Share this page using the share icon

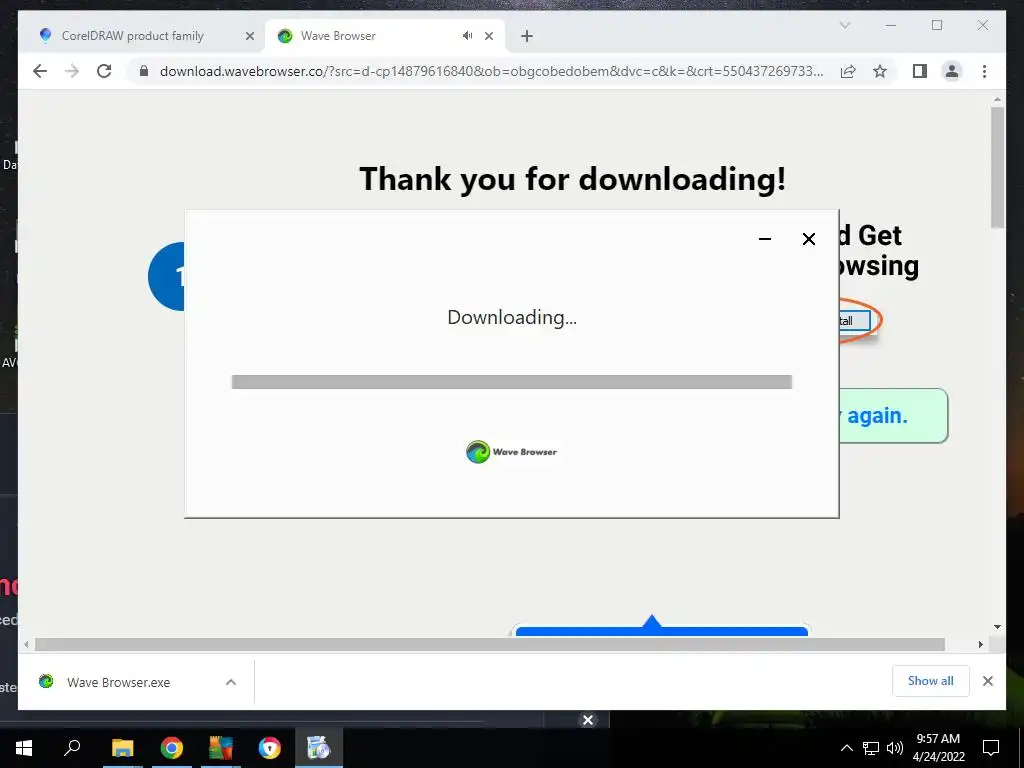[848, 71]
